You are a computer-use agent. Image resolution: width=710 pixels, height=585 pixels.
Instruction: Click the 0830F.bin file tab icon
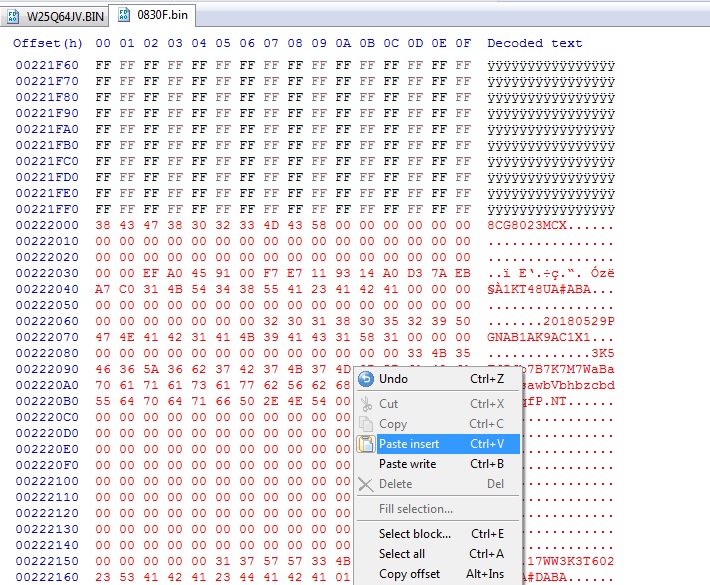(x=124, y=15)
